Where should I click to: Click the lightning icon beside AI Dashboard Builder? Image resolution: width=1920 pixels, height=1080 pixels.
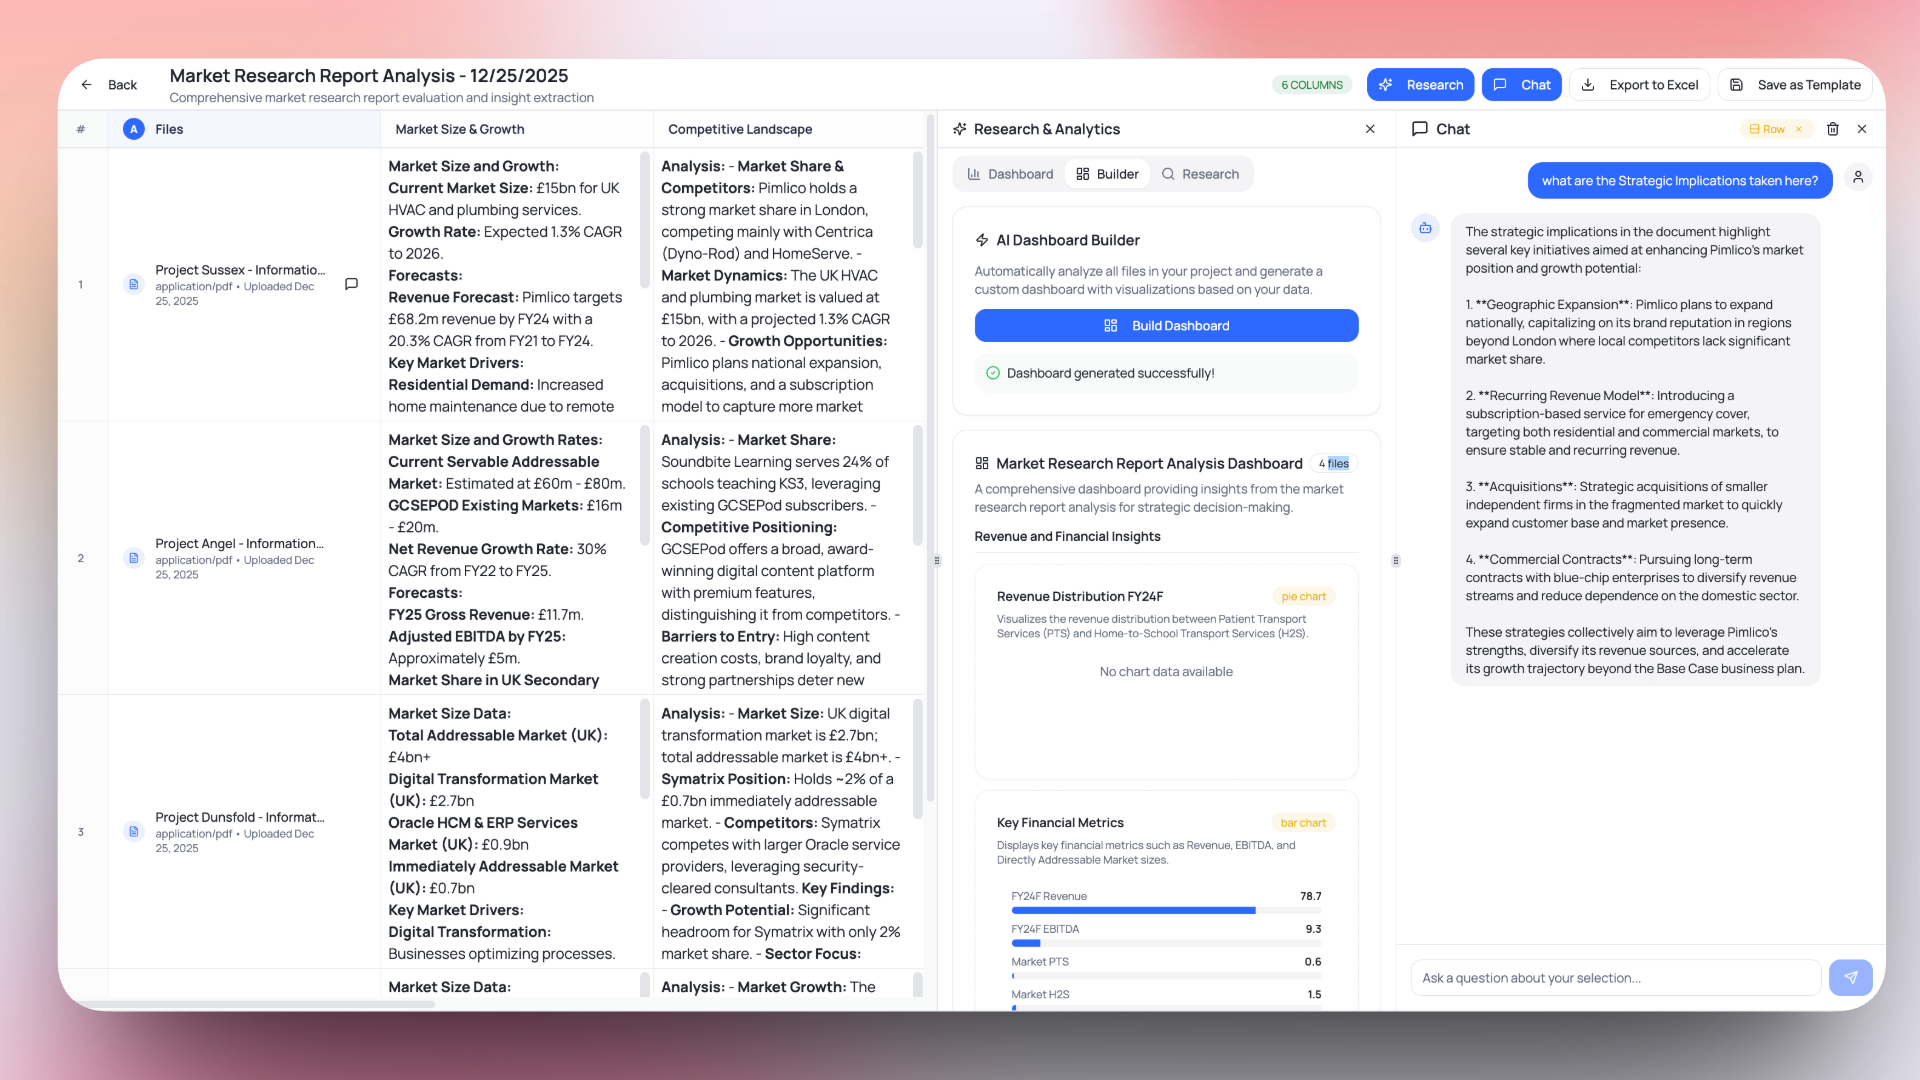(x=982, y=240)
